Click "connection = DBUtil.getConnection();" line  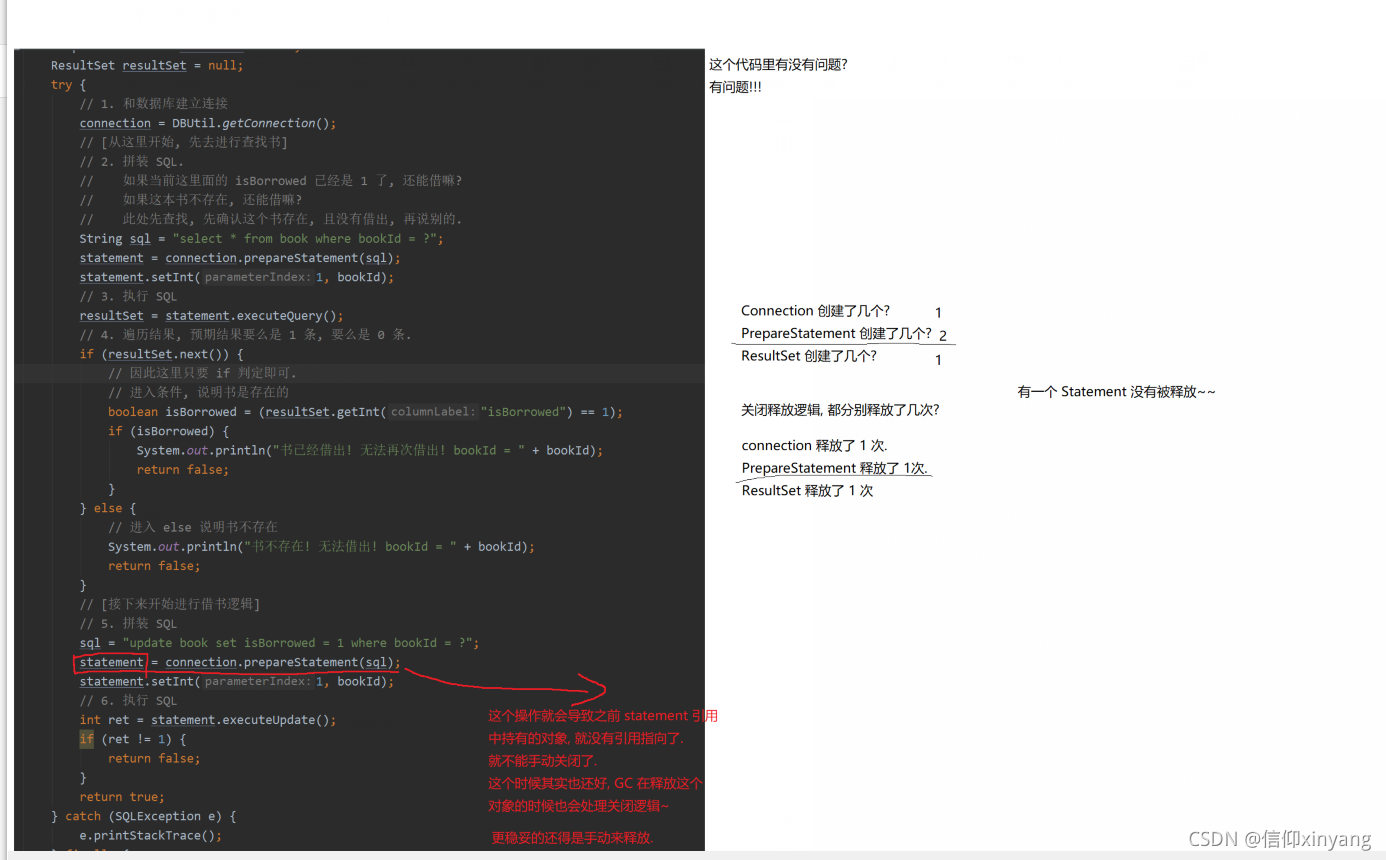point(208,123)
